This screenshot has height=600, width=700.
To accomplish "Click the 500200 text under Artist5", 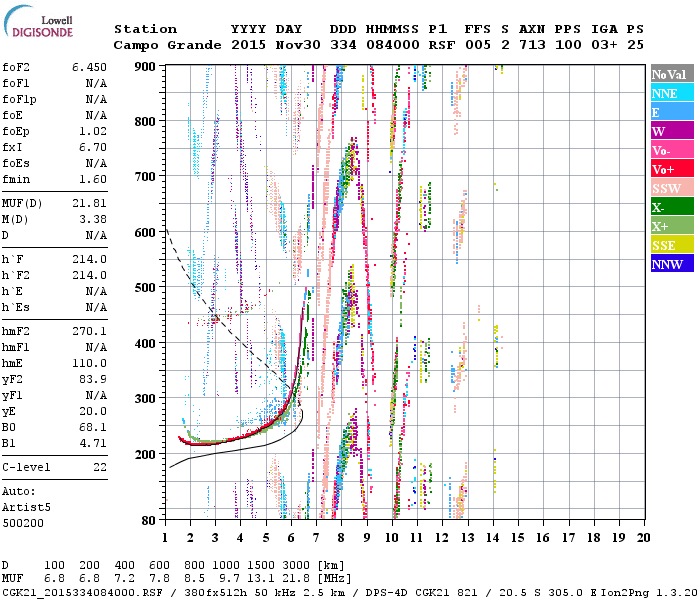I will point(23,523).
